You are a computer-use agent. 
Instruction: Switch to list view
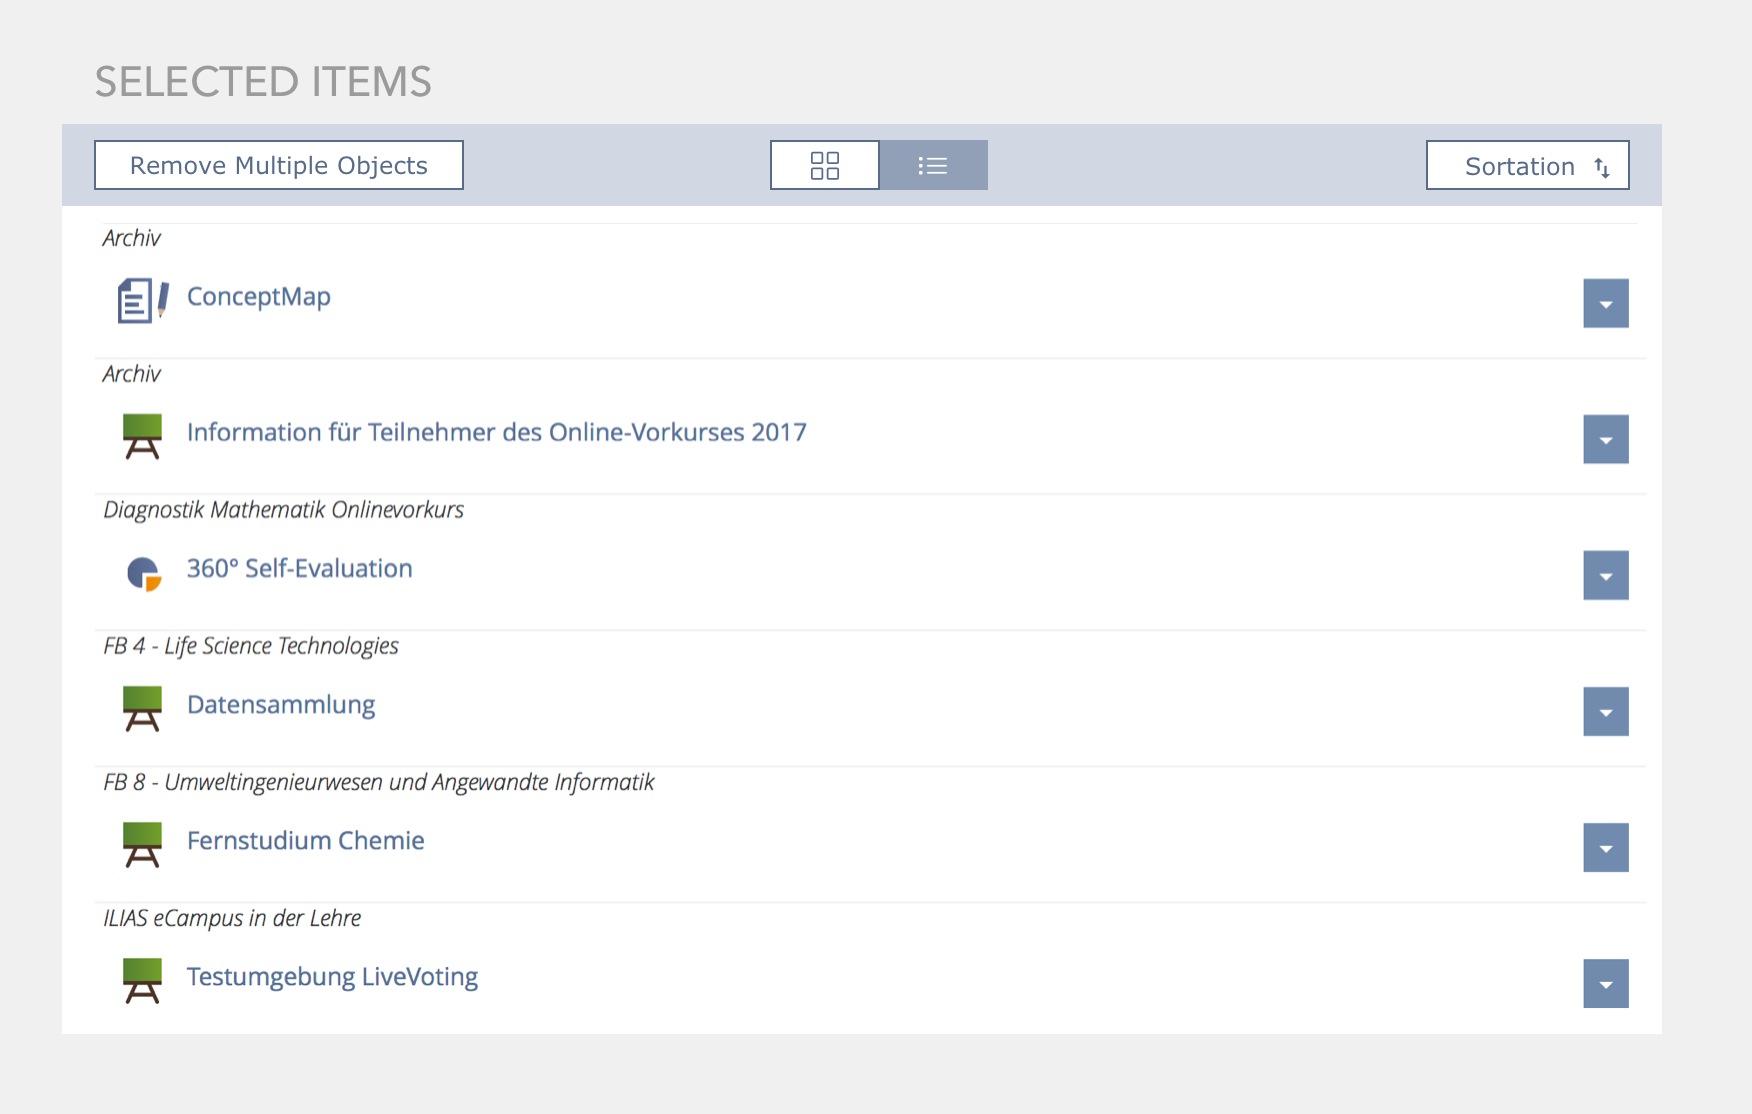coord(933,165)
